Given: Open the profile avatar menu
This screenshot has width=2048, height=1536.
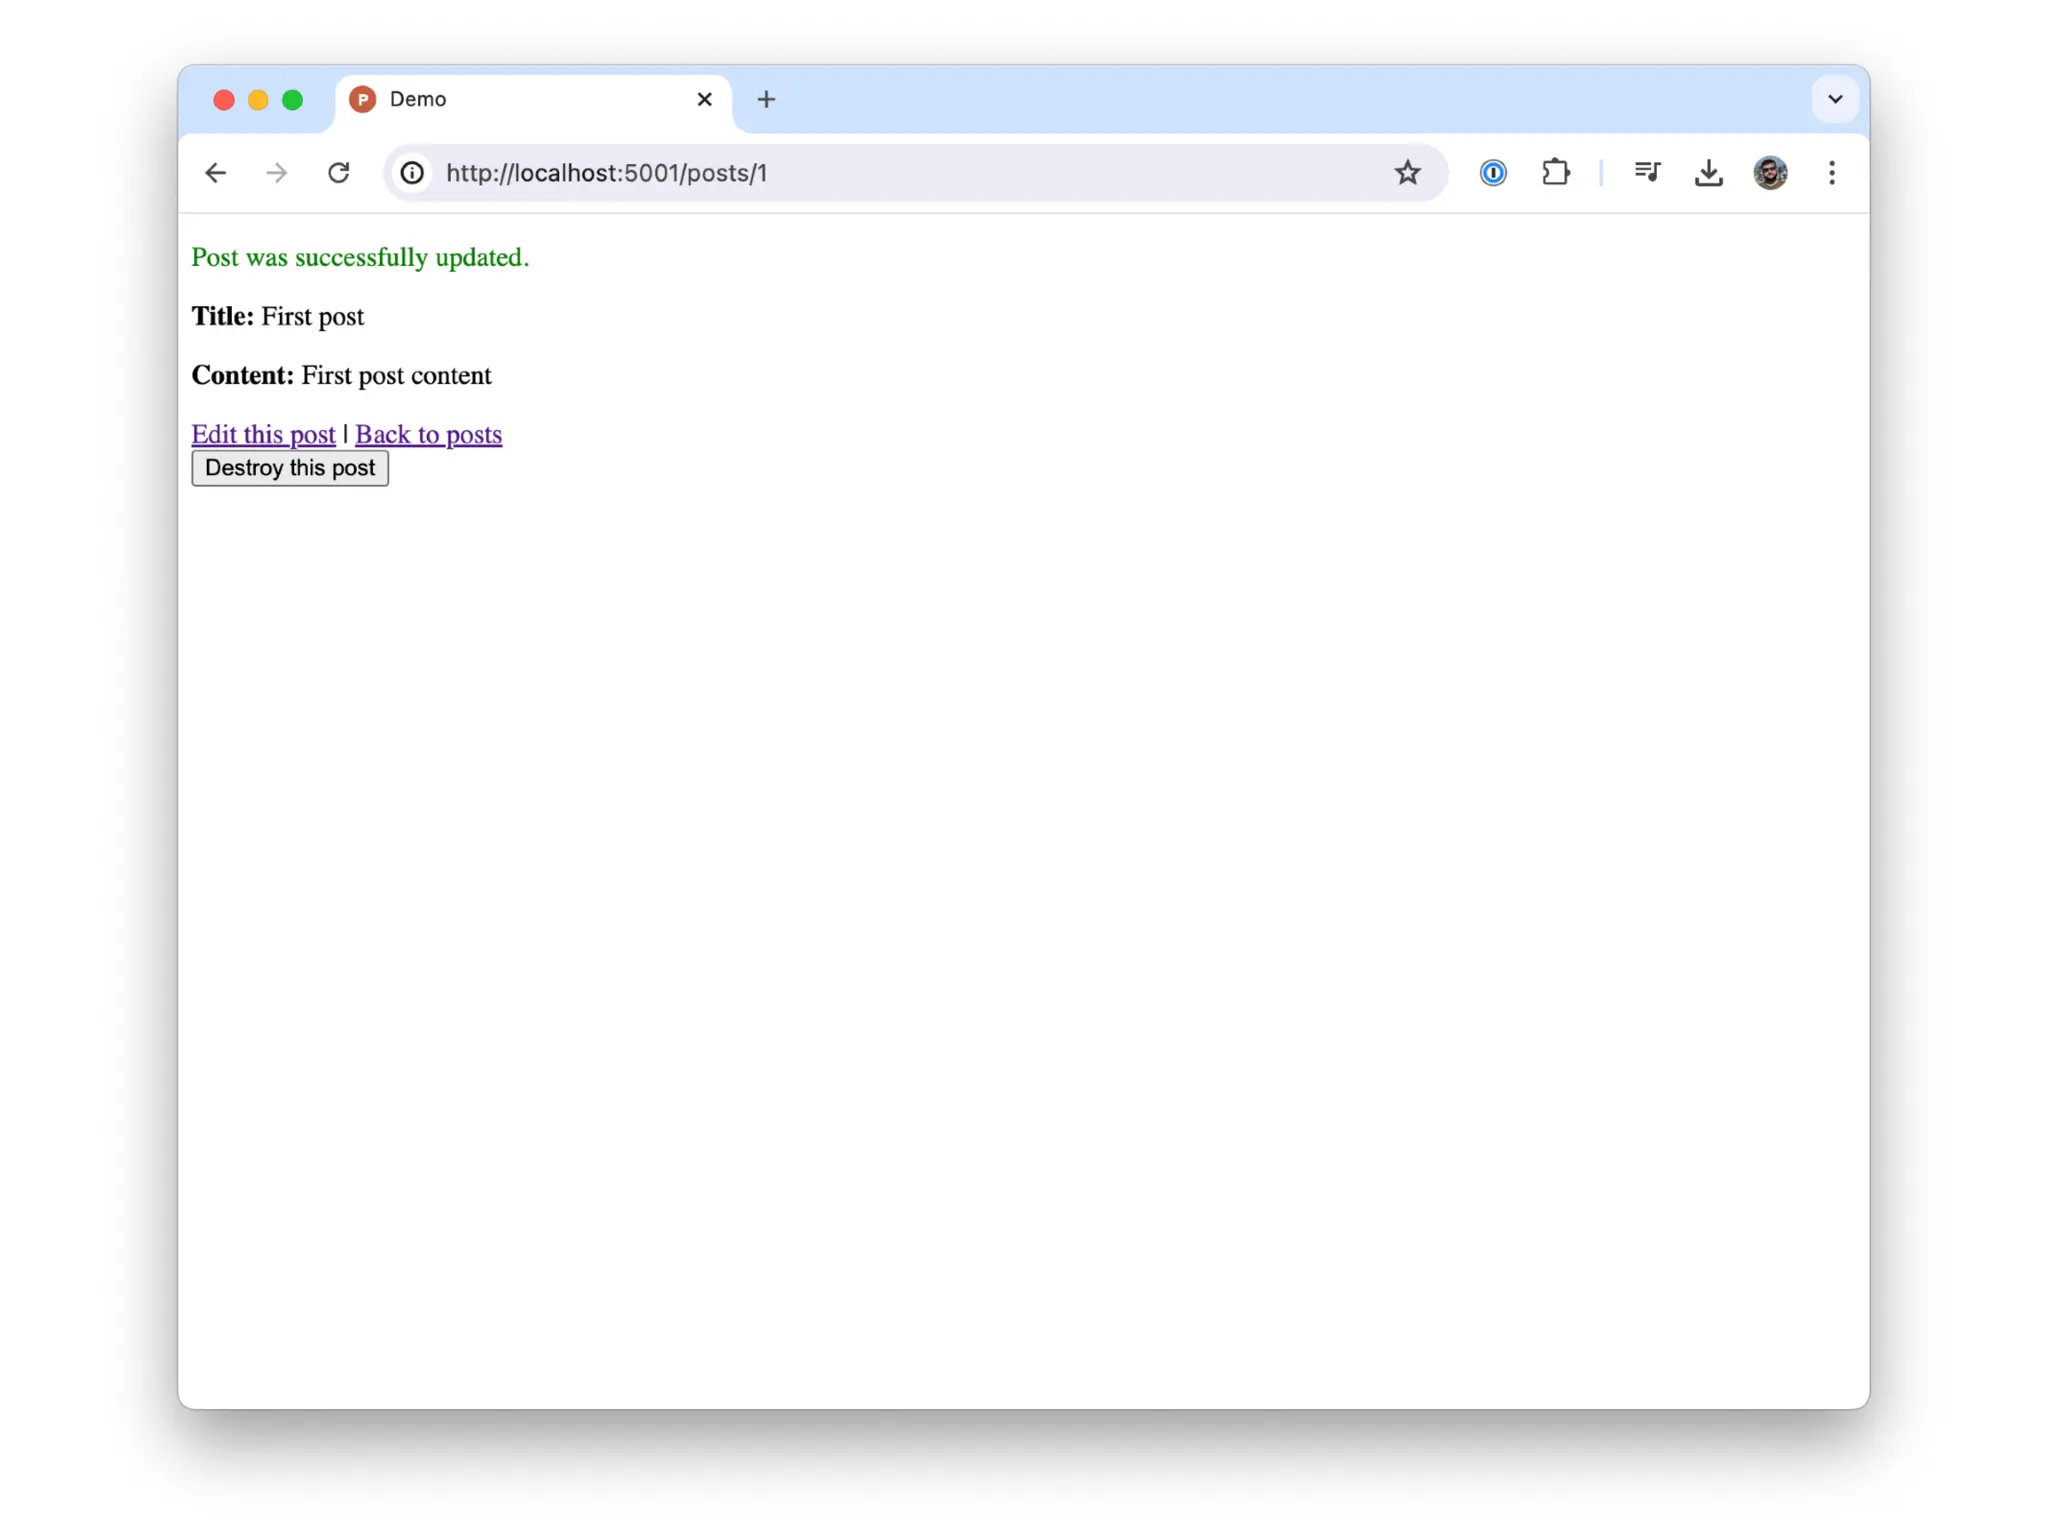Looking at the screenshot, I should click(1770, 173).
